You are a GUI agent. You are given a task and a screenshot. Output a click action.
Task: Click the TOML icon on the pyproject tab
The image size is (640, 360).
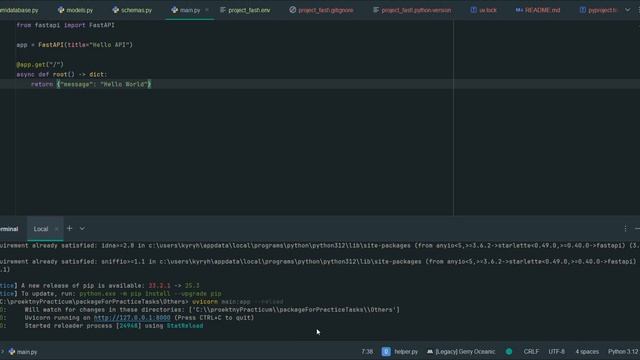pos(583,10)
